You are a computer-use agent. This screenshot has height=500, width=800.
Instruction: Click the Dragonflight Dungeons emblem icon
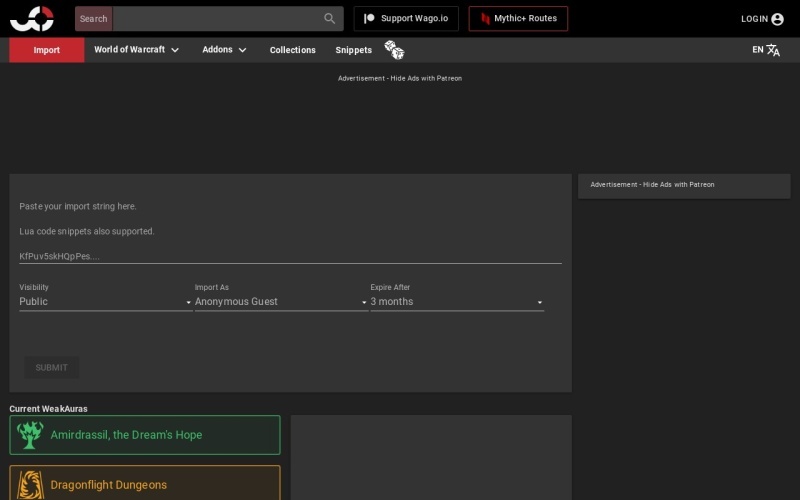tap(30, 485)
